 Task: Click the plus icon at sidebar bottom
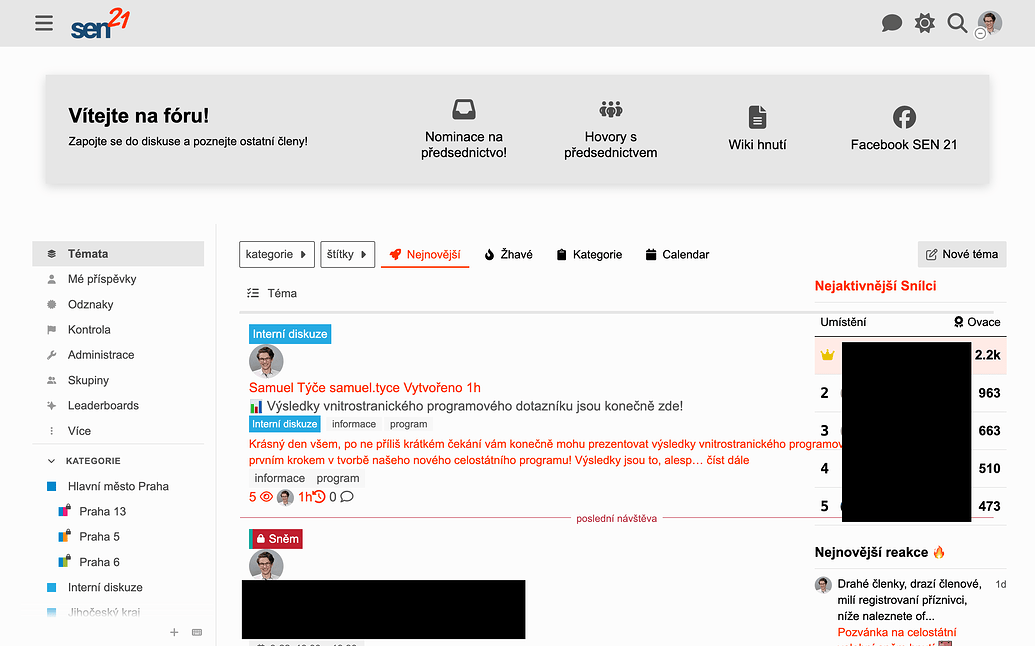(174, 632)
